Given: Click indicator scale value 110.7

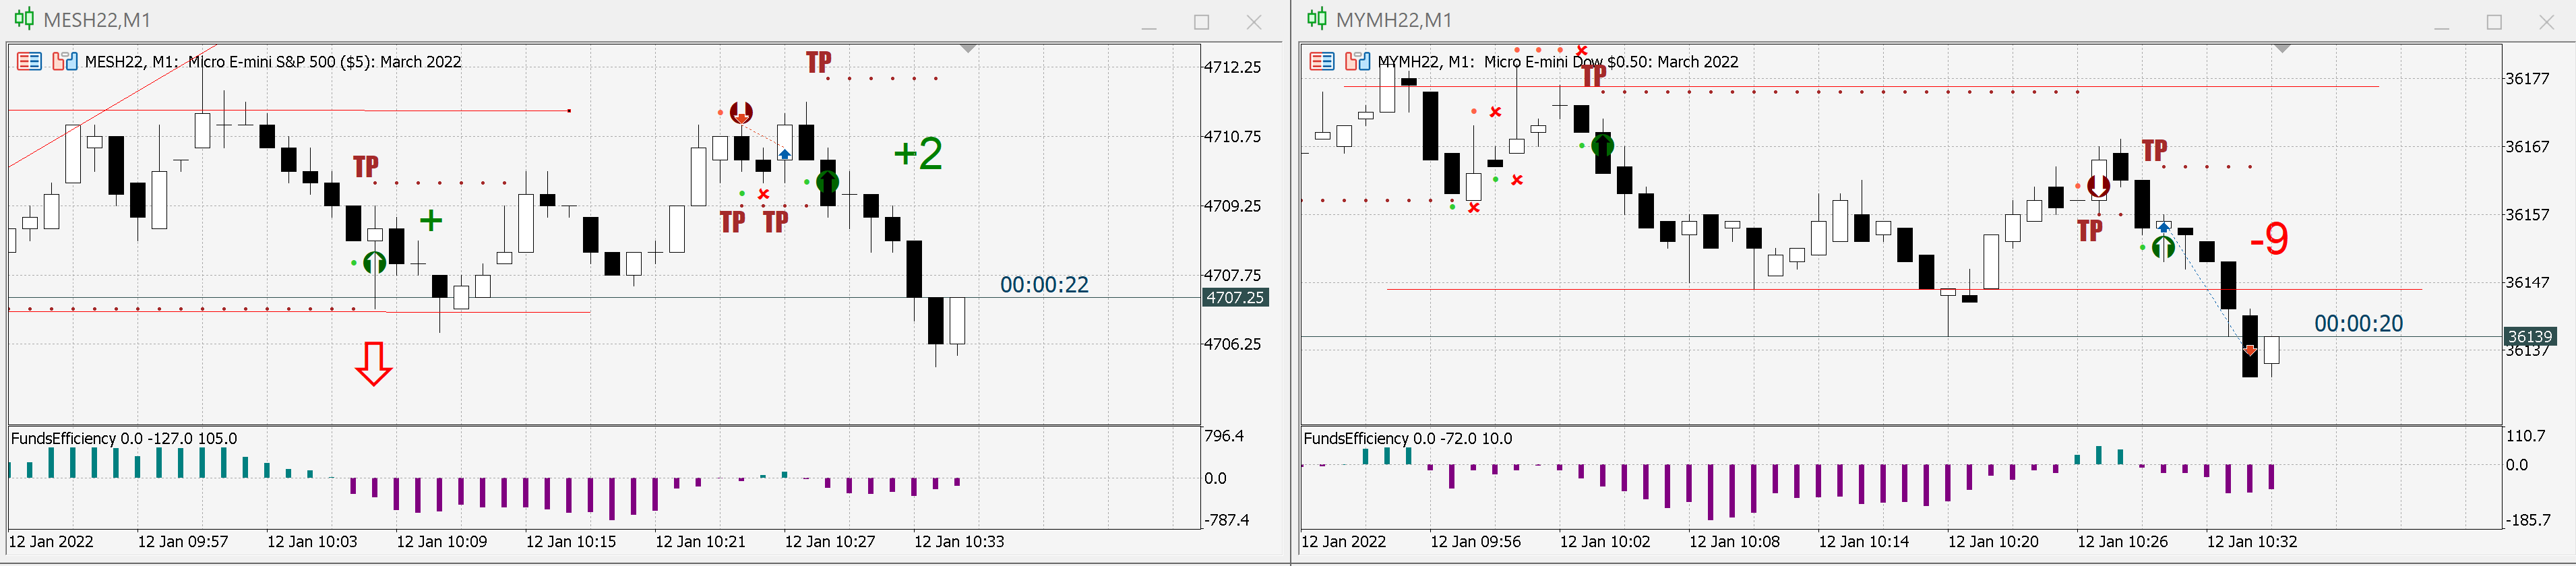Looking at the screenshot, I should pyautogui.click(x=2525, y=436).
